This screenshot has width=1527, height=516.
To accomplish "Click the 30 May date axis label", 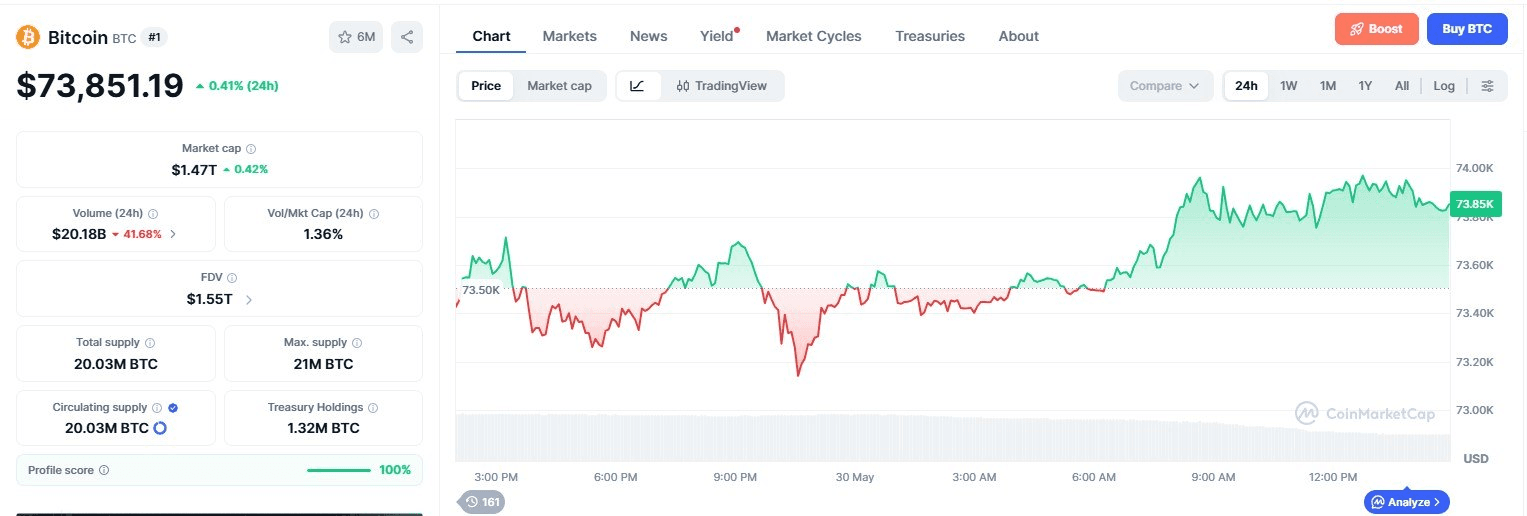I will [855, 477].
